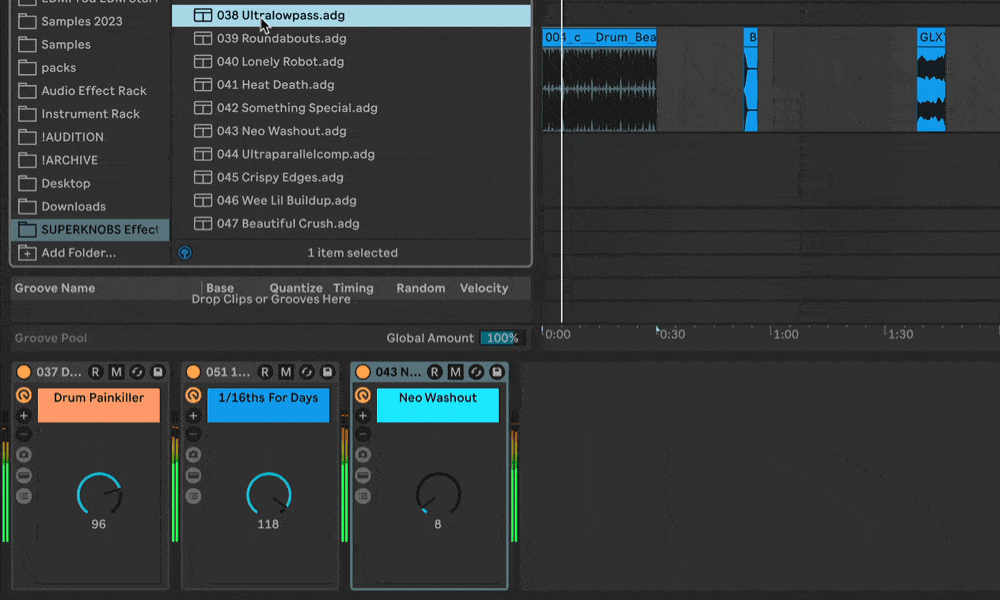Disable the 1/16ths For Days device
Viewport: 1000px width, 600px height.
193,372
